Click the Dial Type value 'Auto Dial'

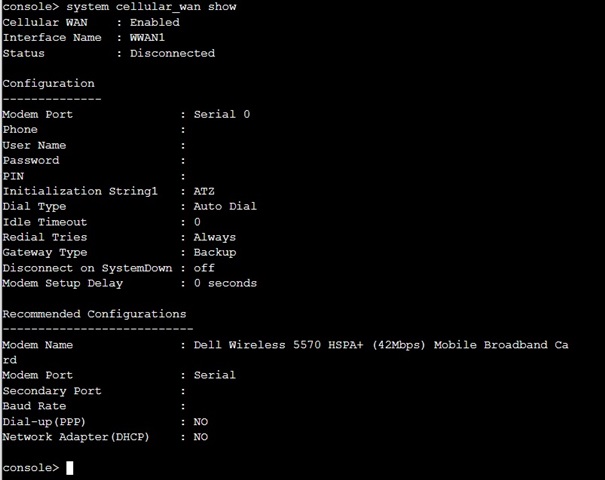225,206
